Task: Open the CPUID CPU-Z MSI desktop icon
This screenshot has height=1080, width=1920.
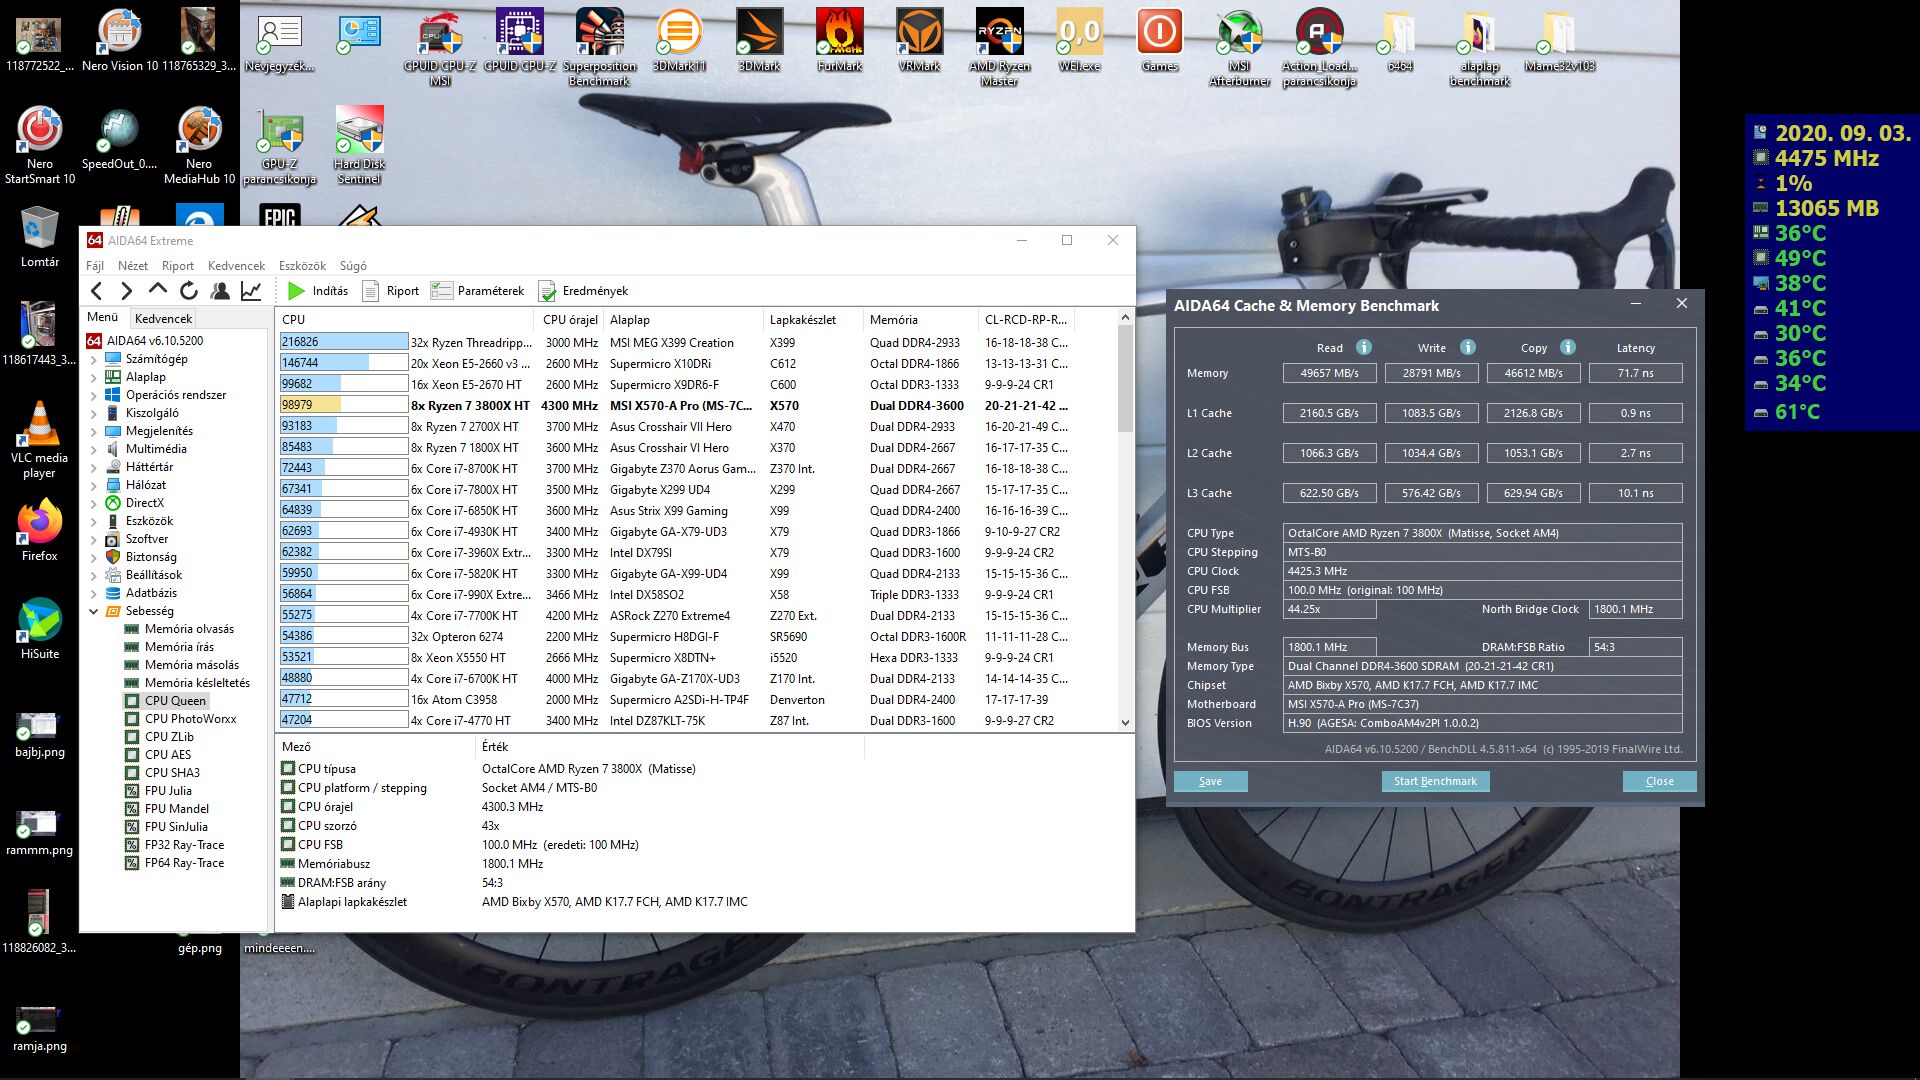Action: (440, 46)
